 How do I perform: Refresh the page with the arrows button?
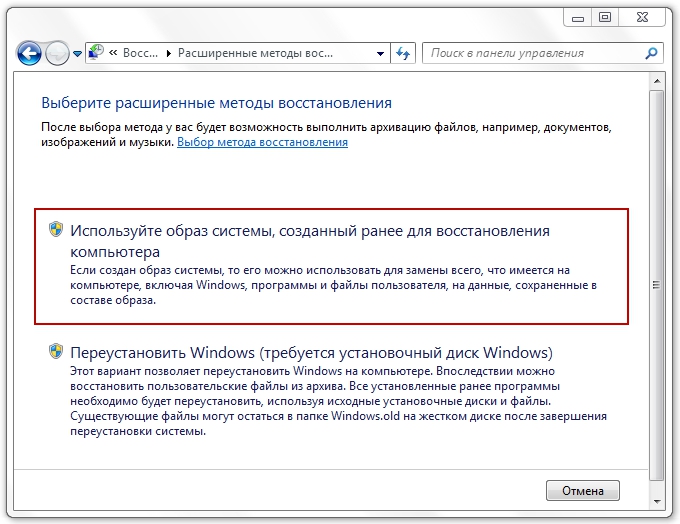403,53
